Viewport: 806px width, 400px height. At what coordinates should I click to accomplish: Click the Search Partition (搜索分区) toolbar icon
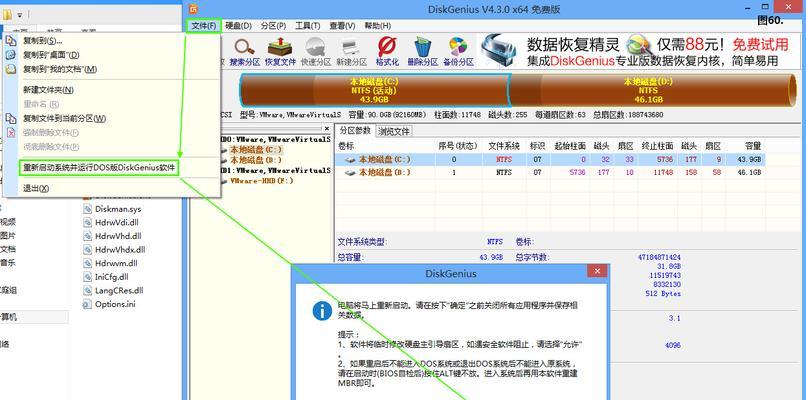(245, 47)
